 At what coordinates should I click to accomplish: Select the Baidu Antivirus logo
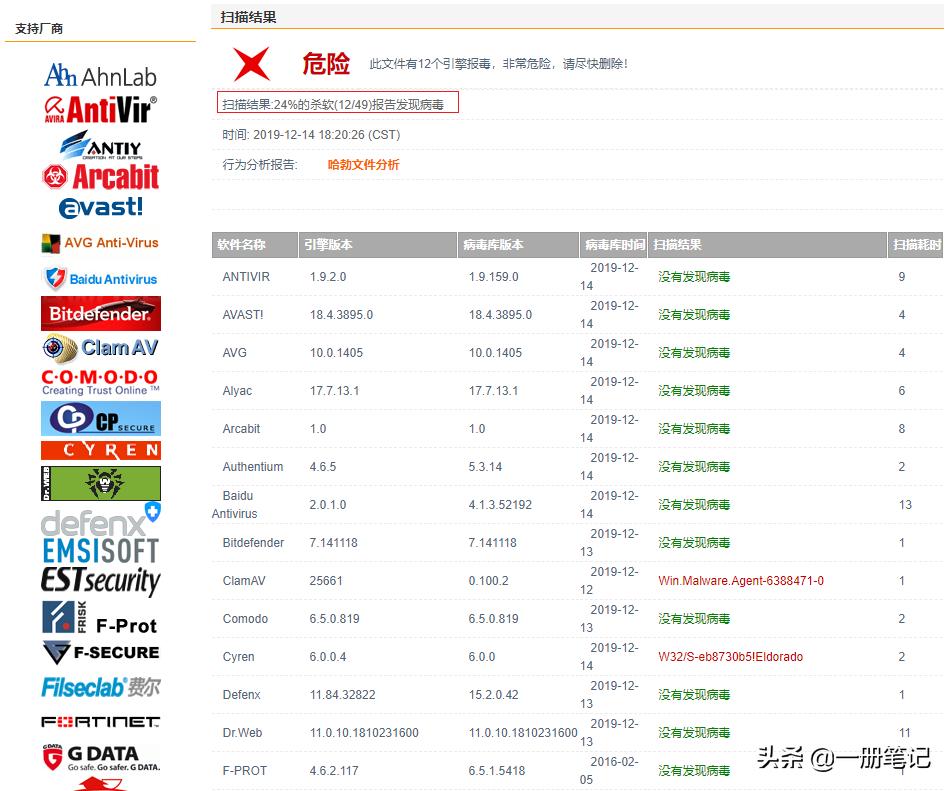pyautogui.click(x=100, y=278)
